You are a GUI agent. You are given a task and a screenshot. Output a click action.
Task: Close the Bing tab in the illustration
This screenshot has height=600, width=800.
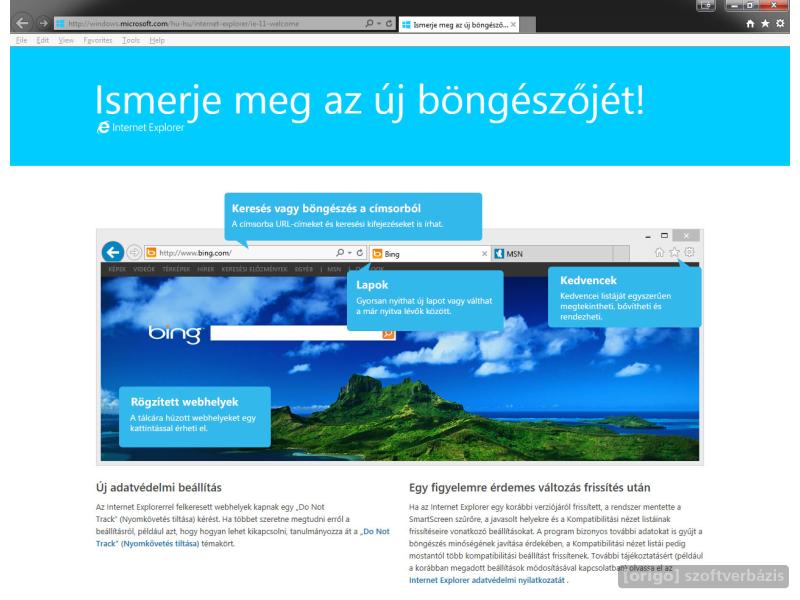coord(484,254)
